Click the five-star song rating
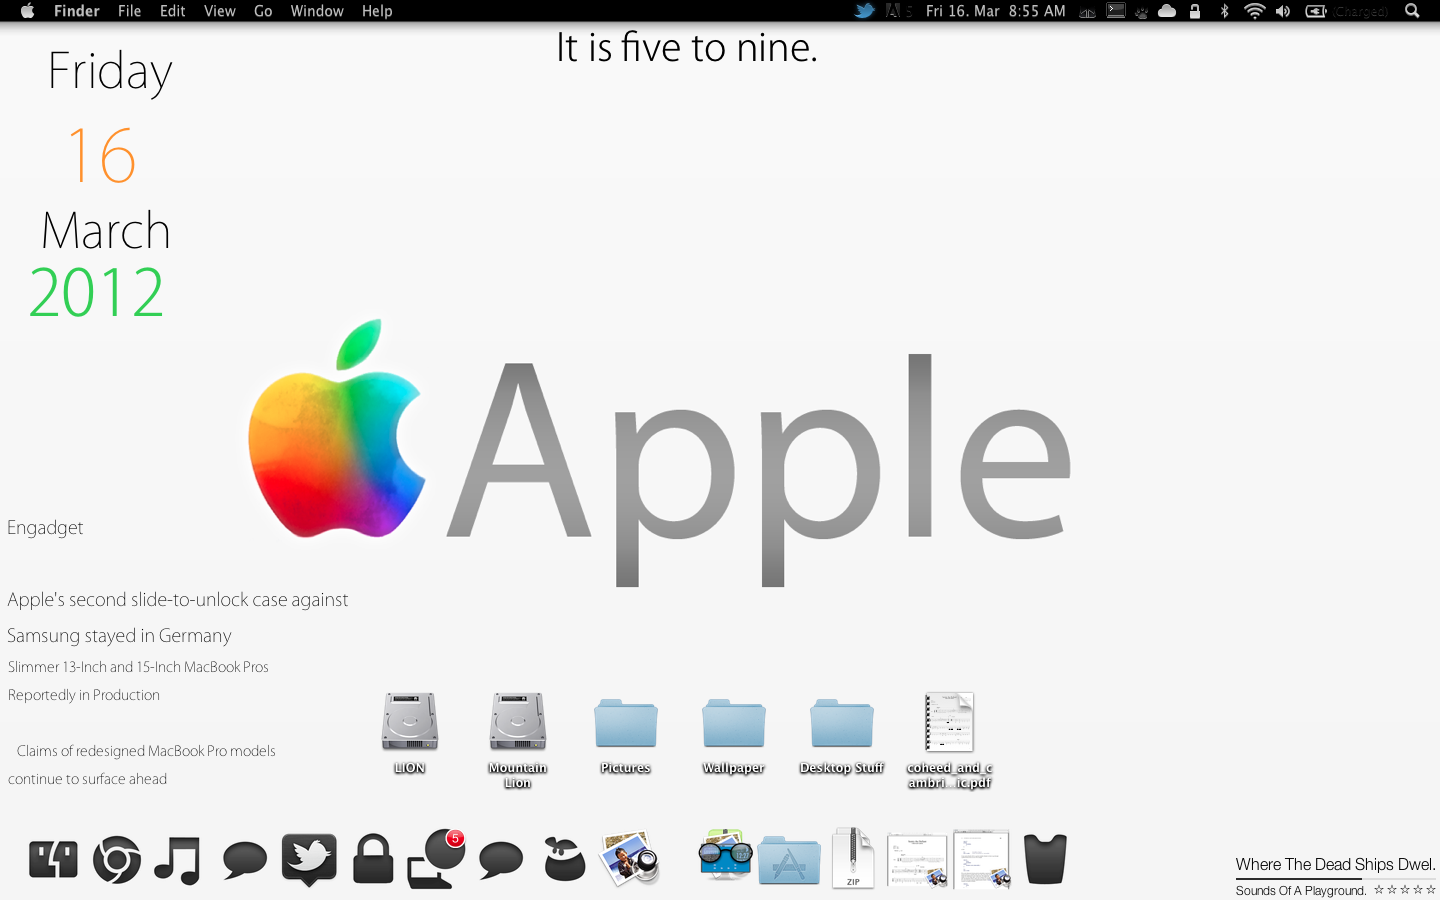 (1404, 889)
